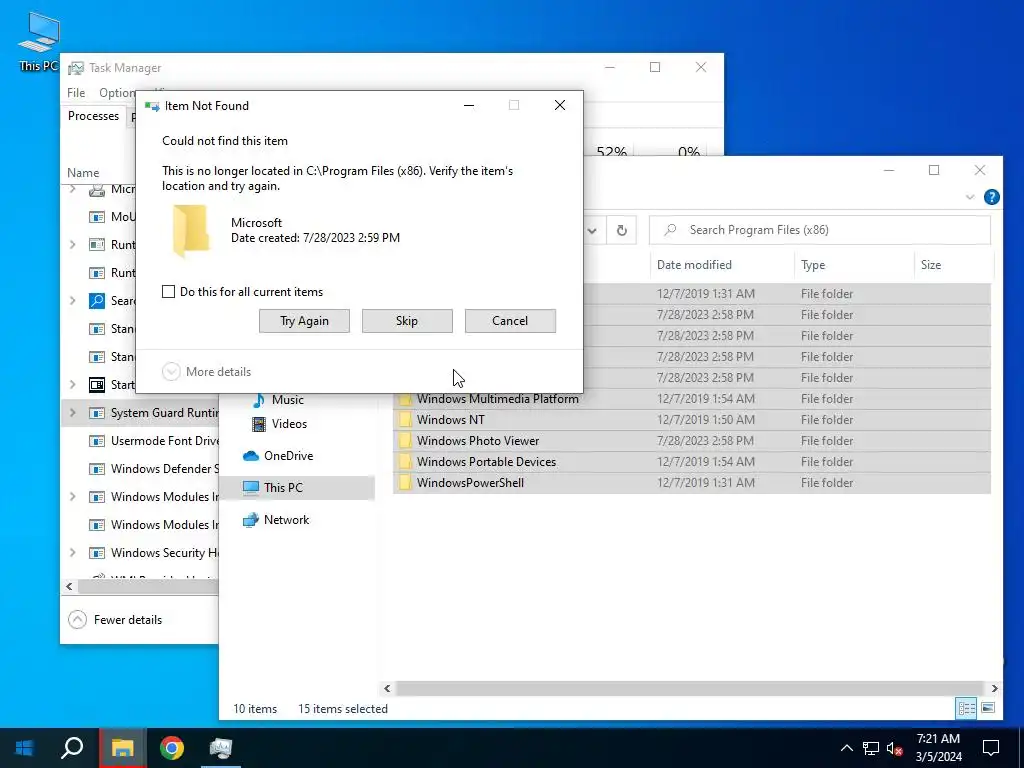Open File Explorer from taskbar

122,748
